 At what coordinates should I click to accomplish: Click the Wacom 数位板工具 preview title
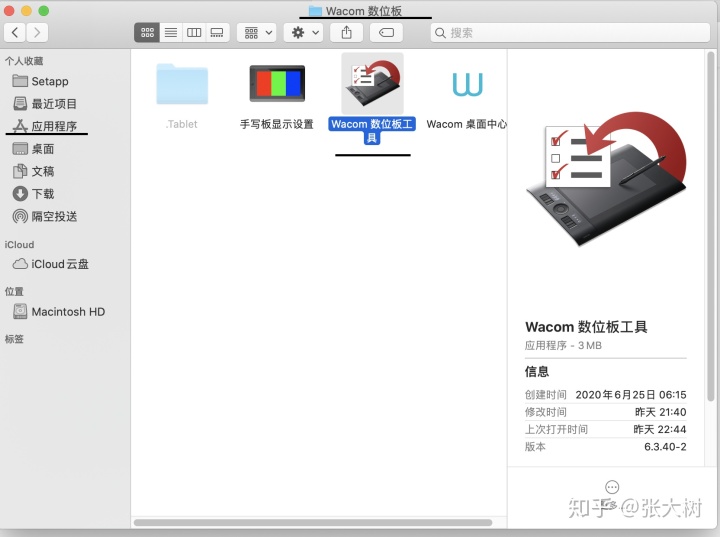click(586, 327)
